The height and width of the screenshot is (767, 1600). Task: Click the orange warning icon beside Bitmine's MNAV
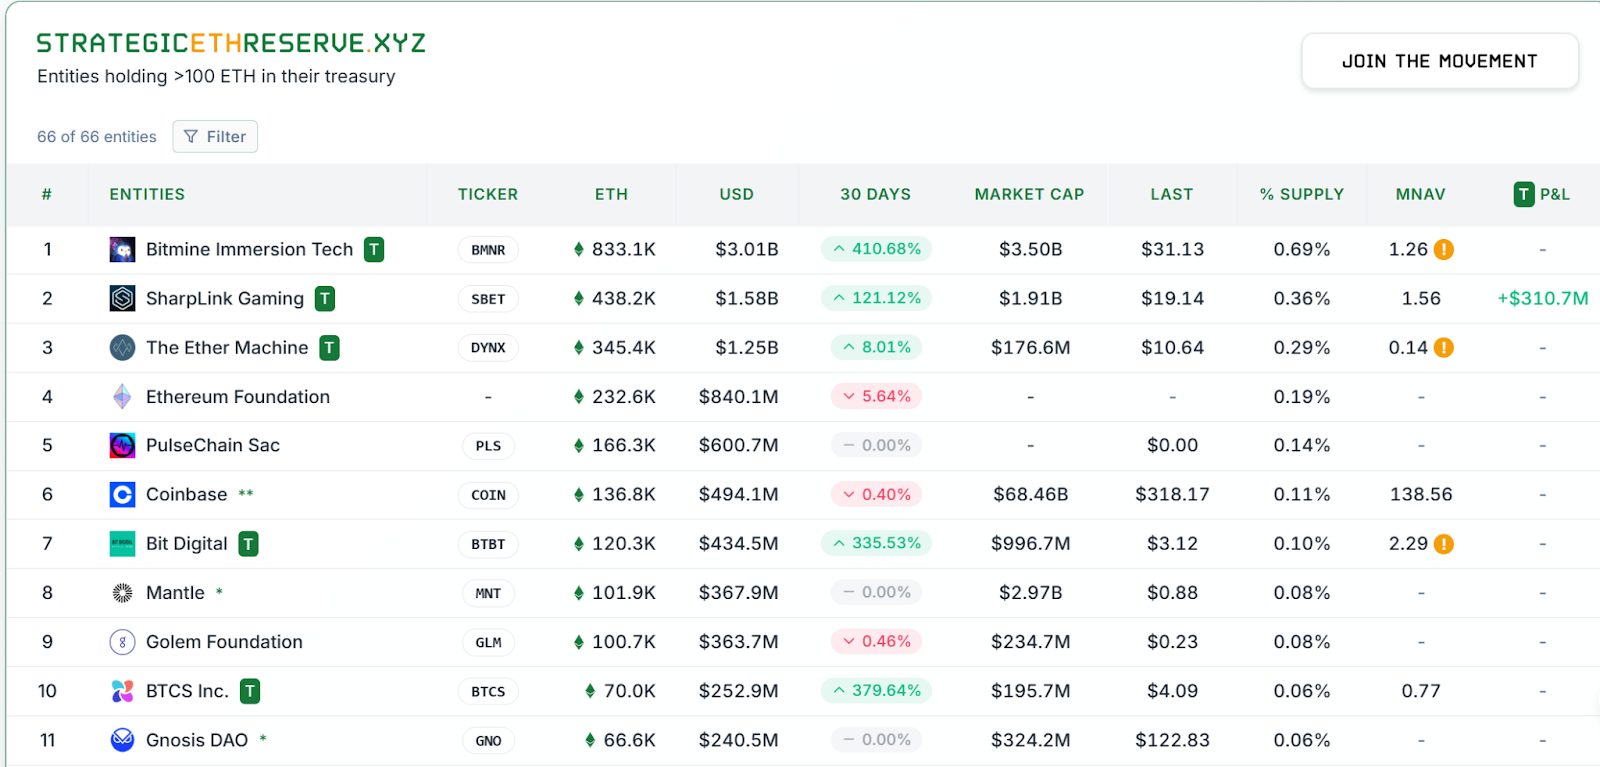1444,249
